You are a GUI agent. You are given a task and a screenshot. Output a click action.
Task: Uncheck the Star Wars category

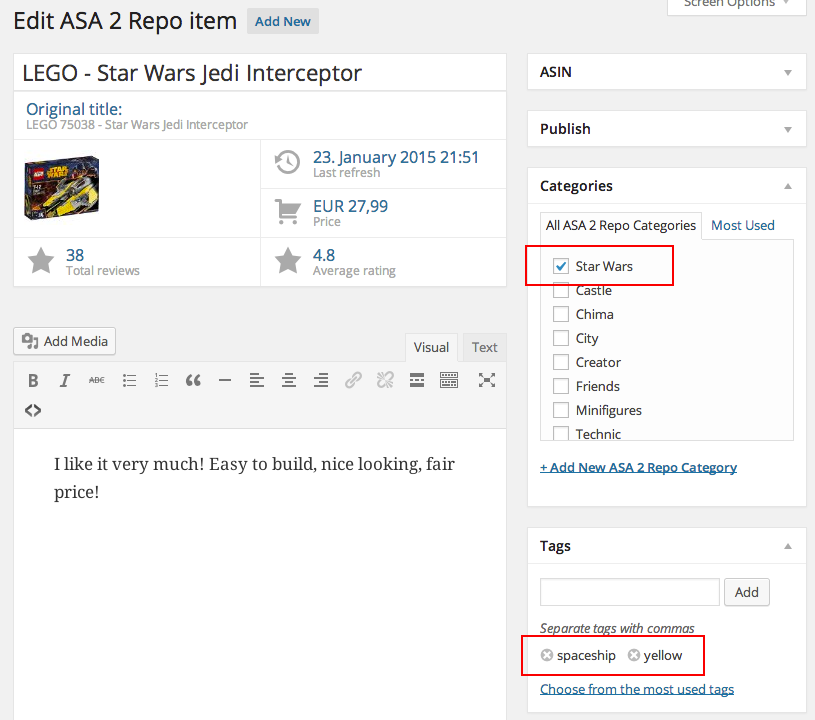561,266
